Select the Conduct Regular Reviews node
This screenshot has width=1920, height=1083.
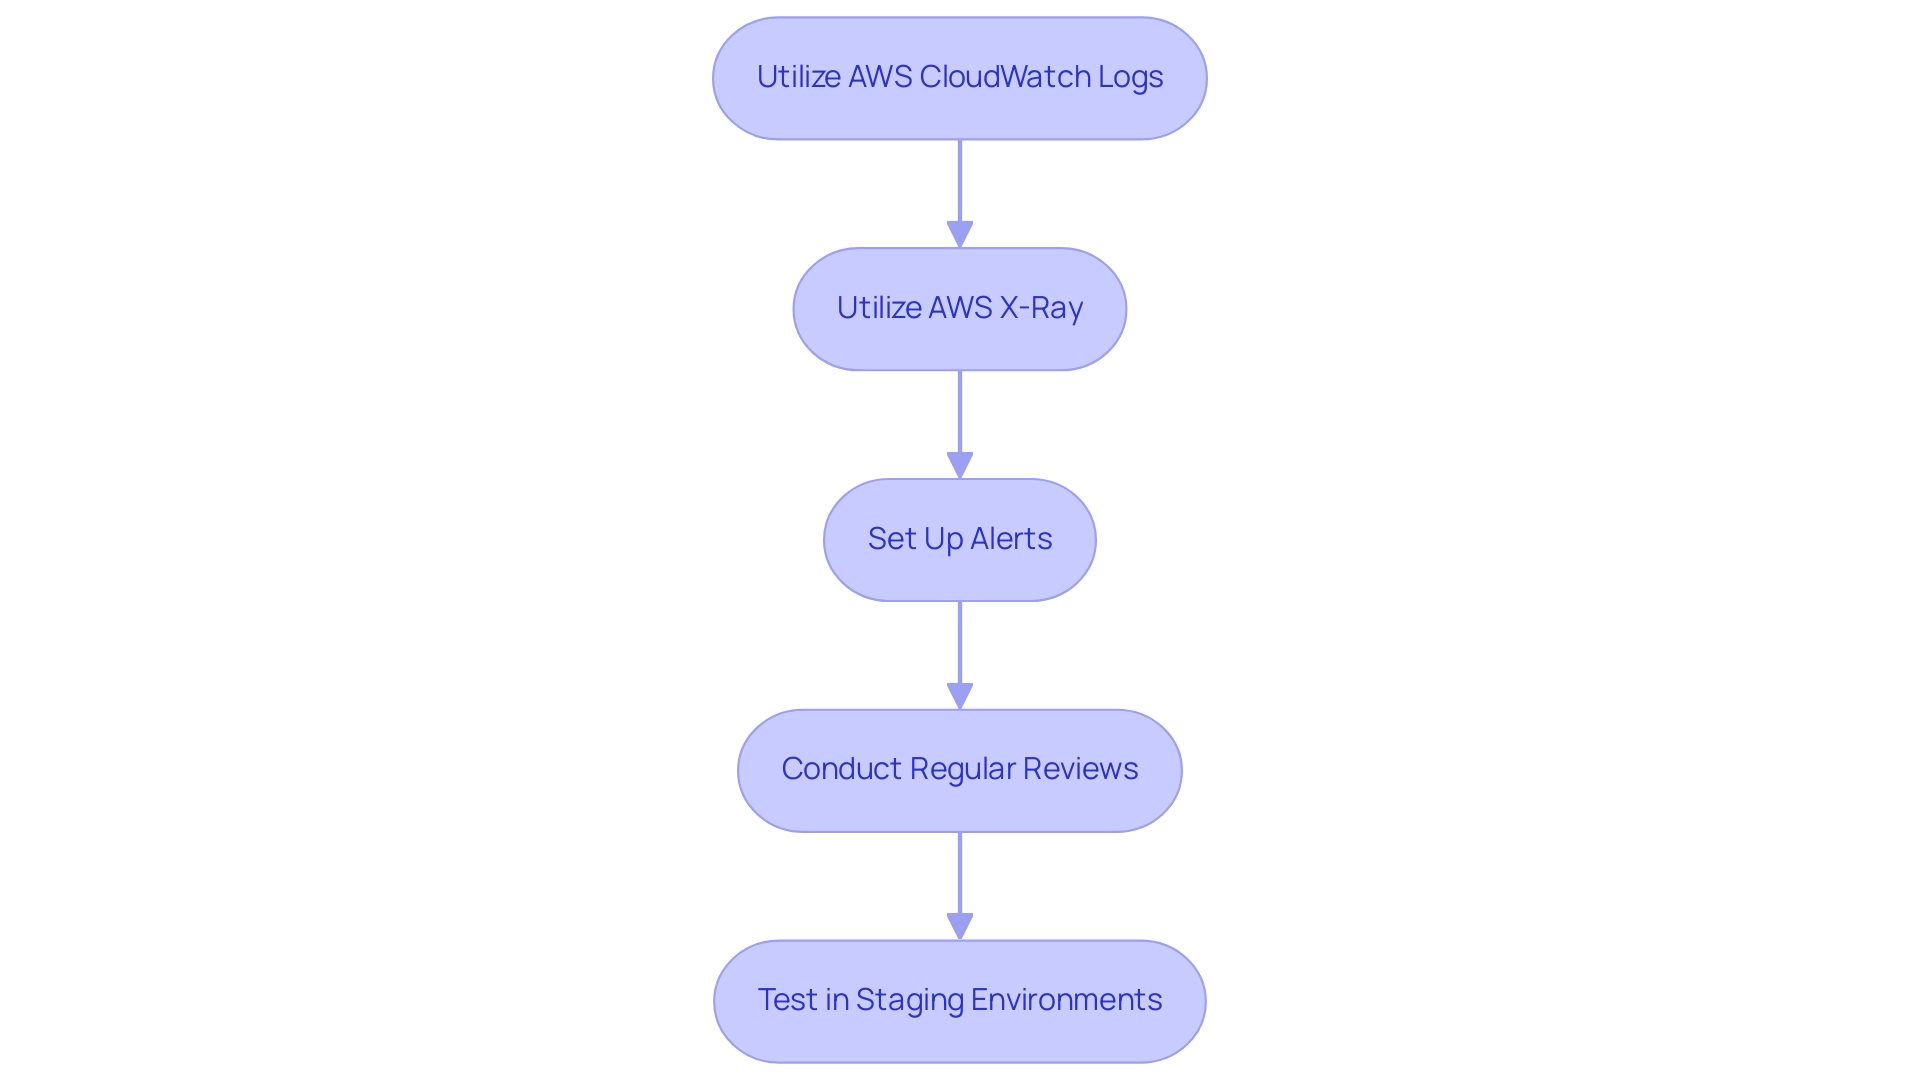pos(960,769)
